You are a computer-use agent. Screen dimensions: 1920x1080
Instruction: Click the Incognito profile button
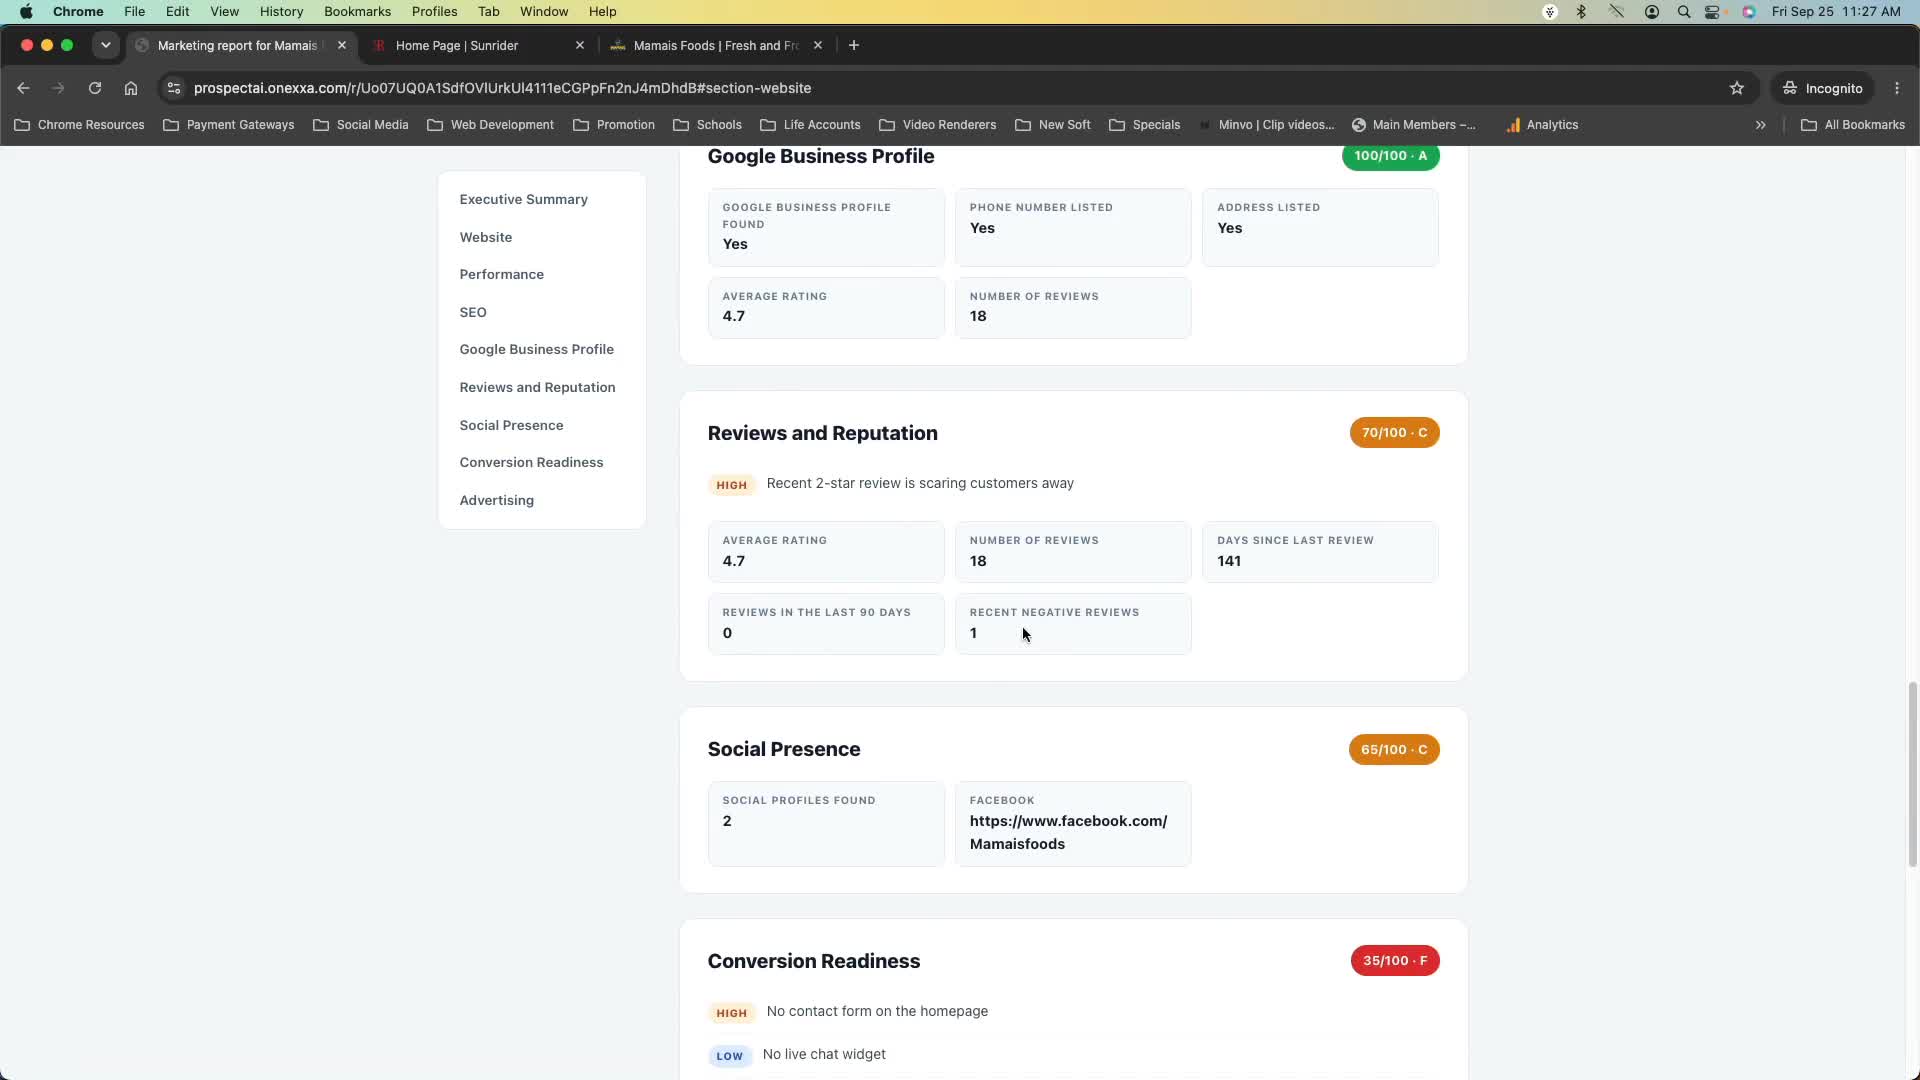[1822, 88]
